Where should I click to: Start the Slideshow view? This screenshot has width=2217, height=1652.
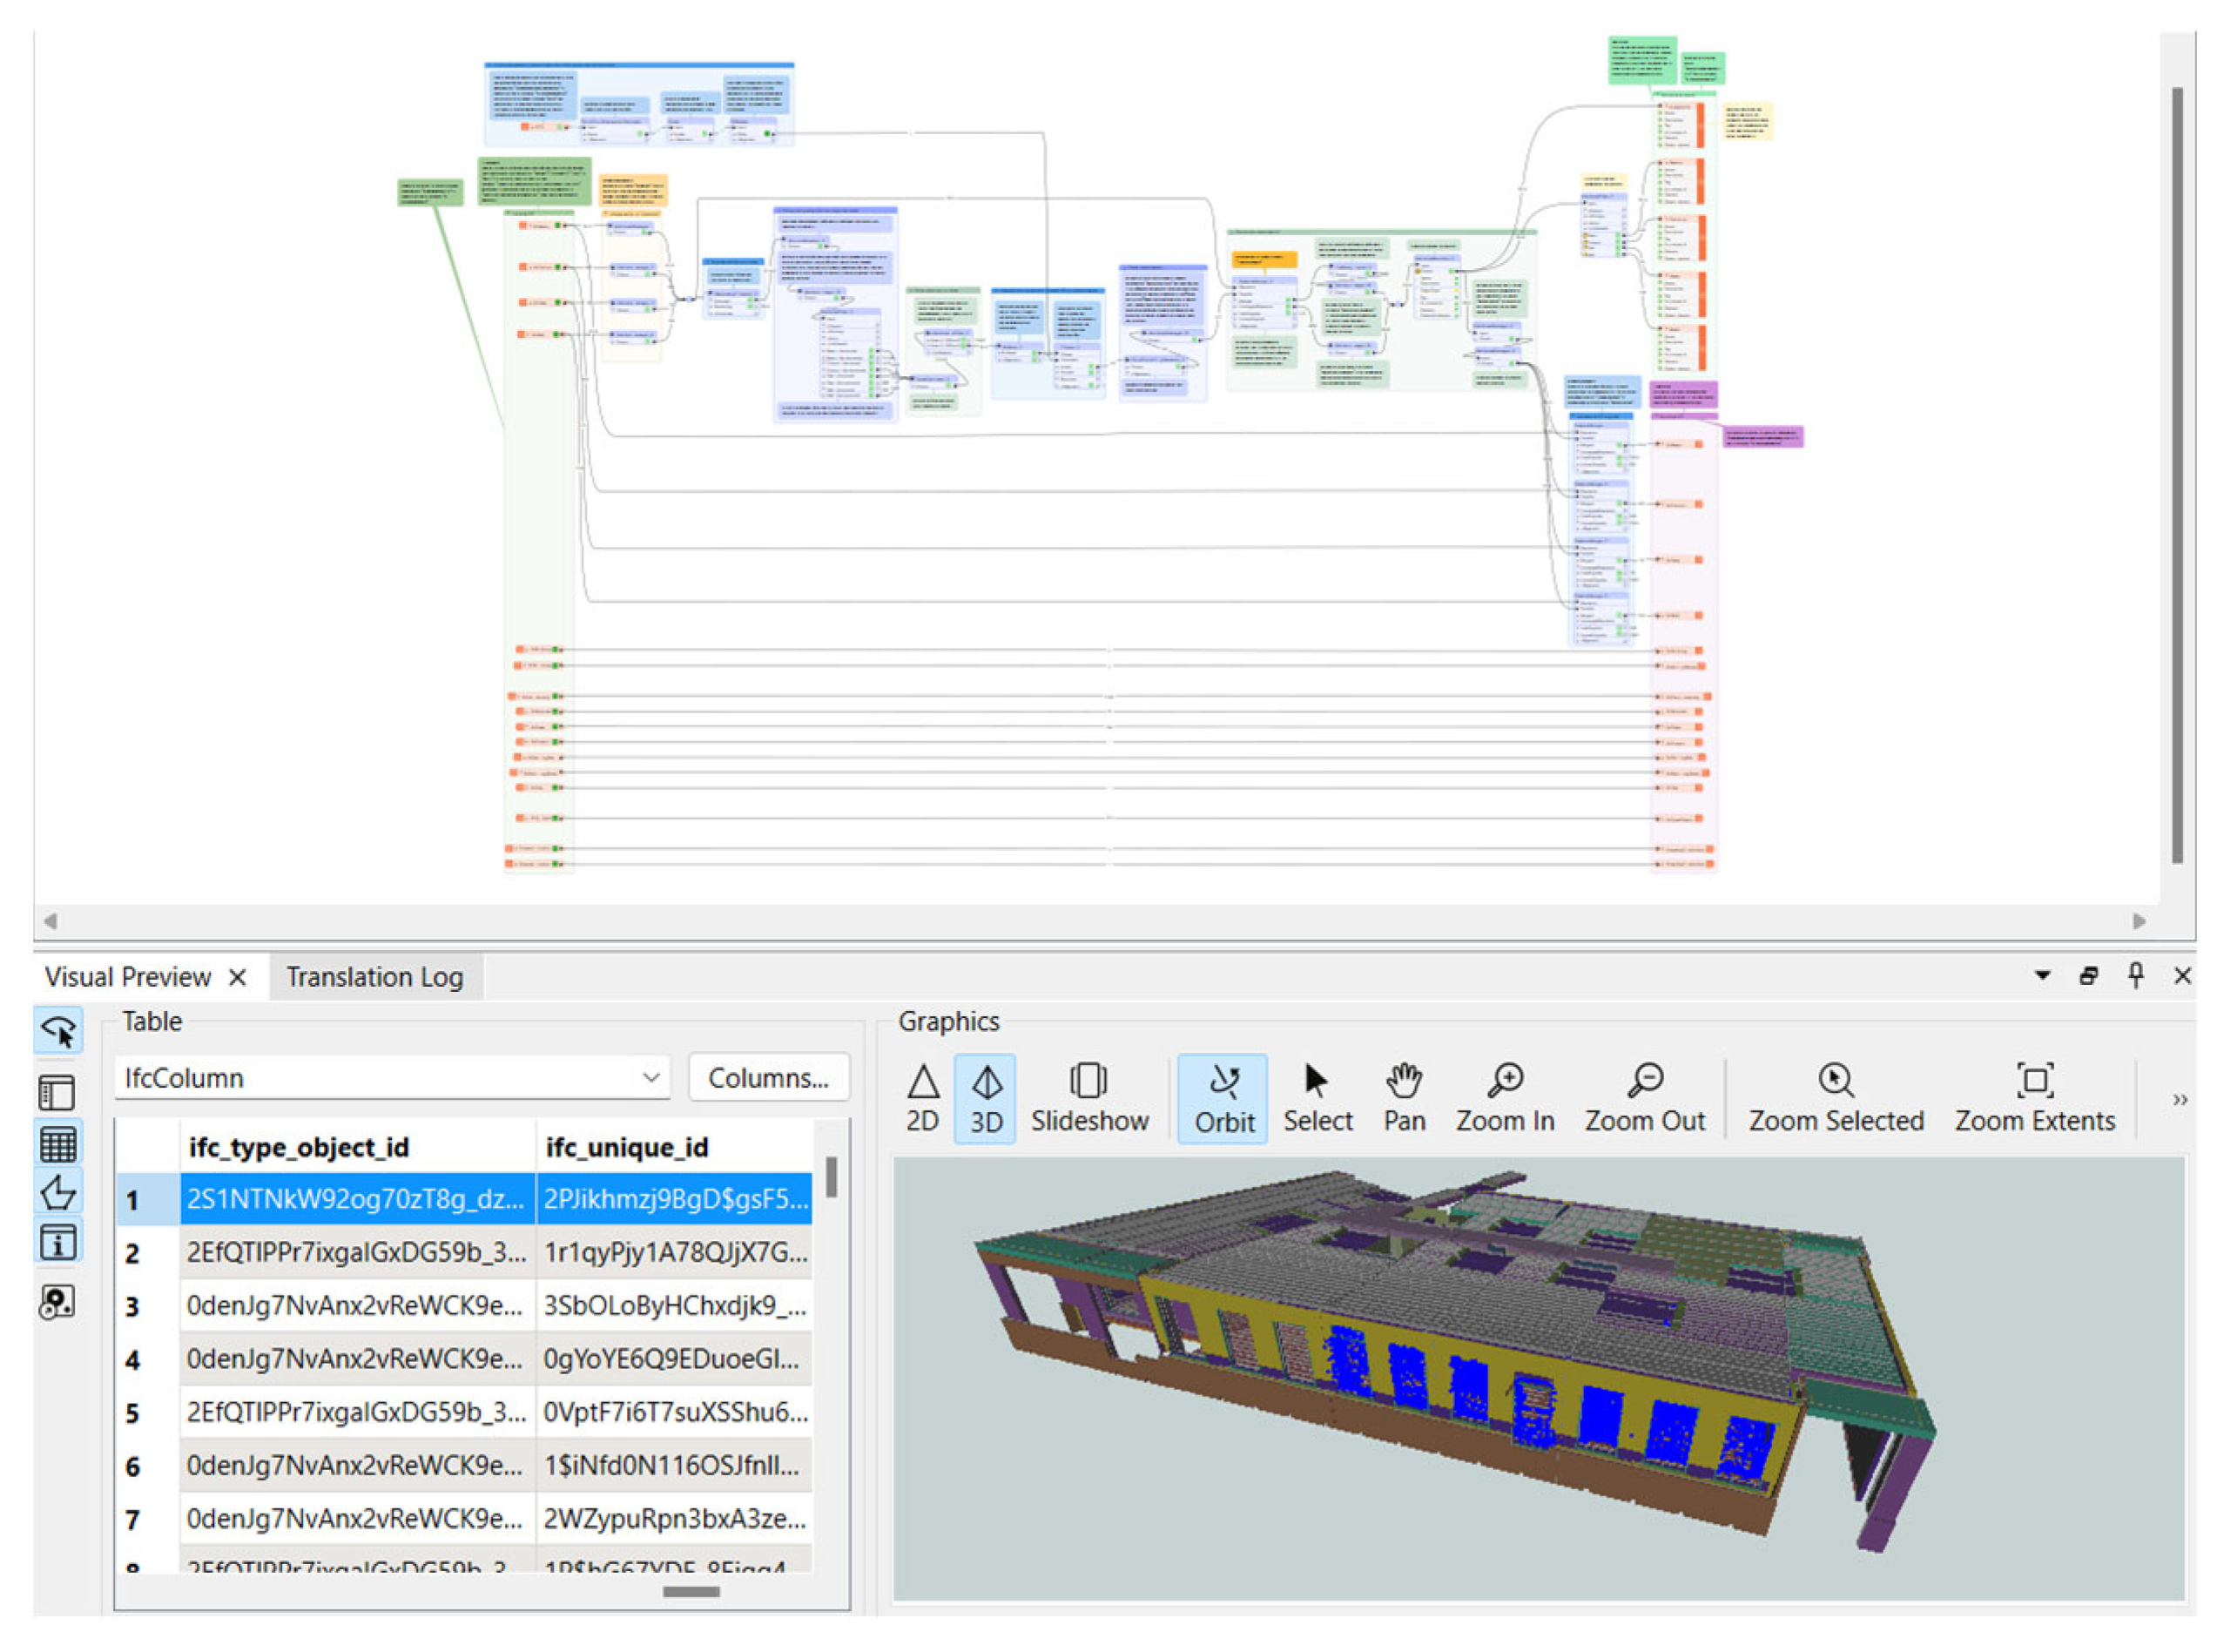pos(1089,1098)
